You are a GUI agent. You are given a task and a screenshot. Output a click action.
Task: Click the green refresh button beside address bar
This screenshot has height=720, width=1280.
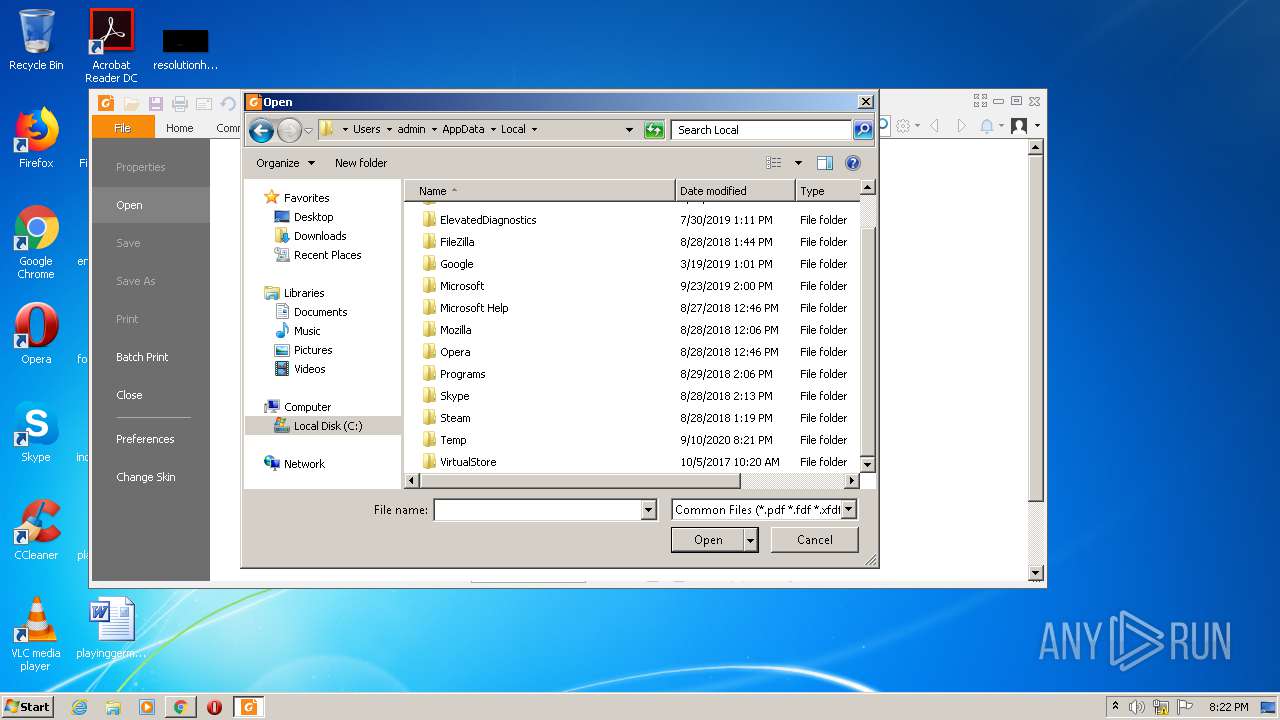click(654, 130)
